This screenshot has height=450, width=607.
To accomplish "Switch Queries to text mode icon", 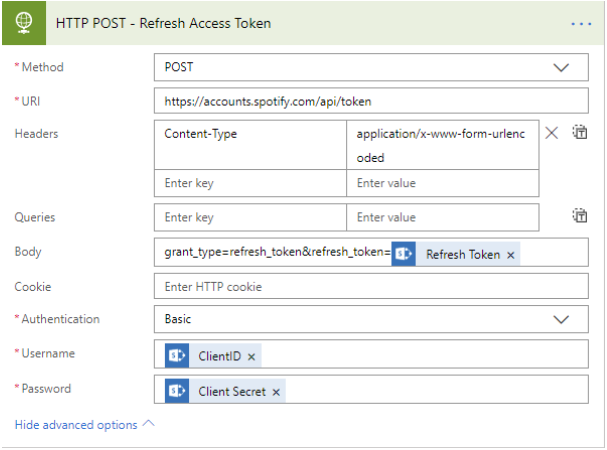I will tap(580, 215).
